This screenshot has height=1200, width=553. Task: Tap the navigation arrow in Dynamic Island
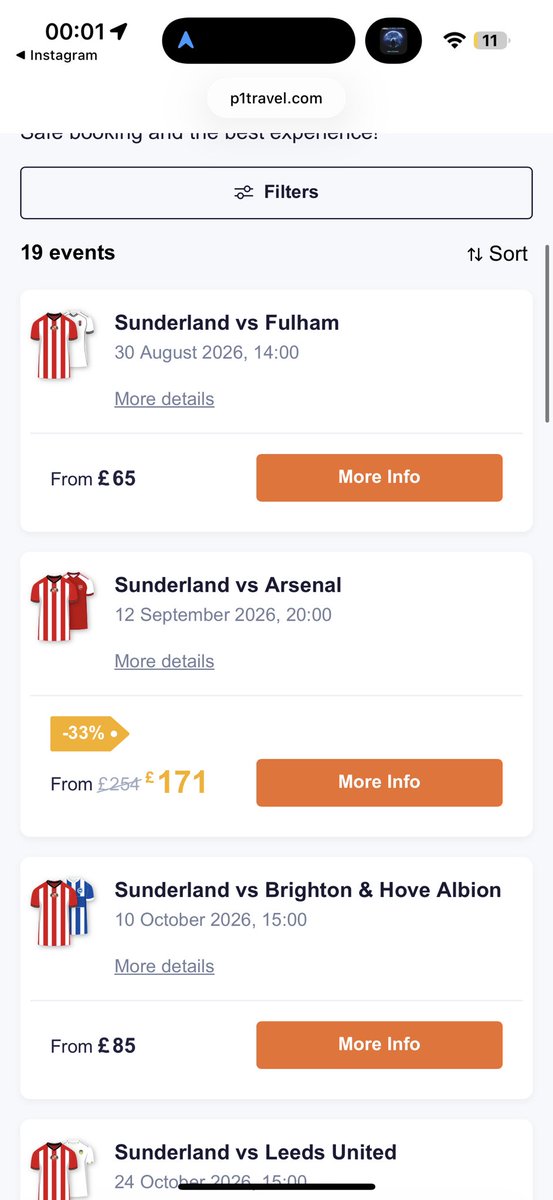click(x=186, y=41)
